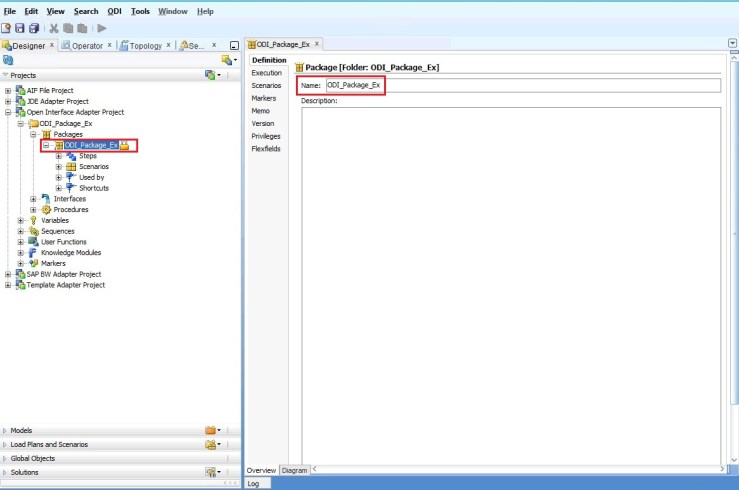Screen dimensions: 739x490
Task: Expand the AIF File Project node
Action: (8, 91)
